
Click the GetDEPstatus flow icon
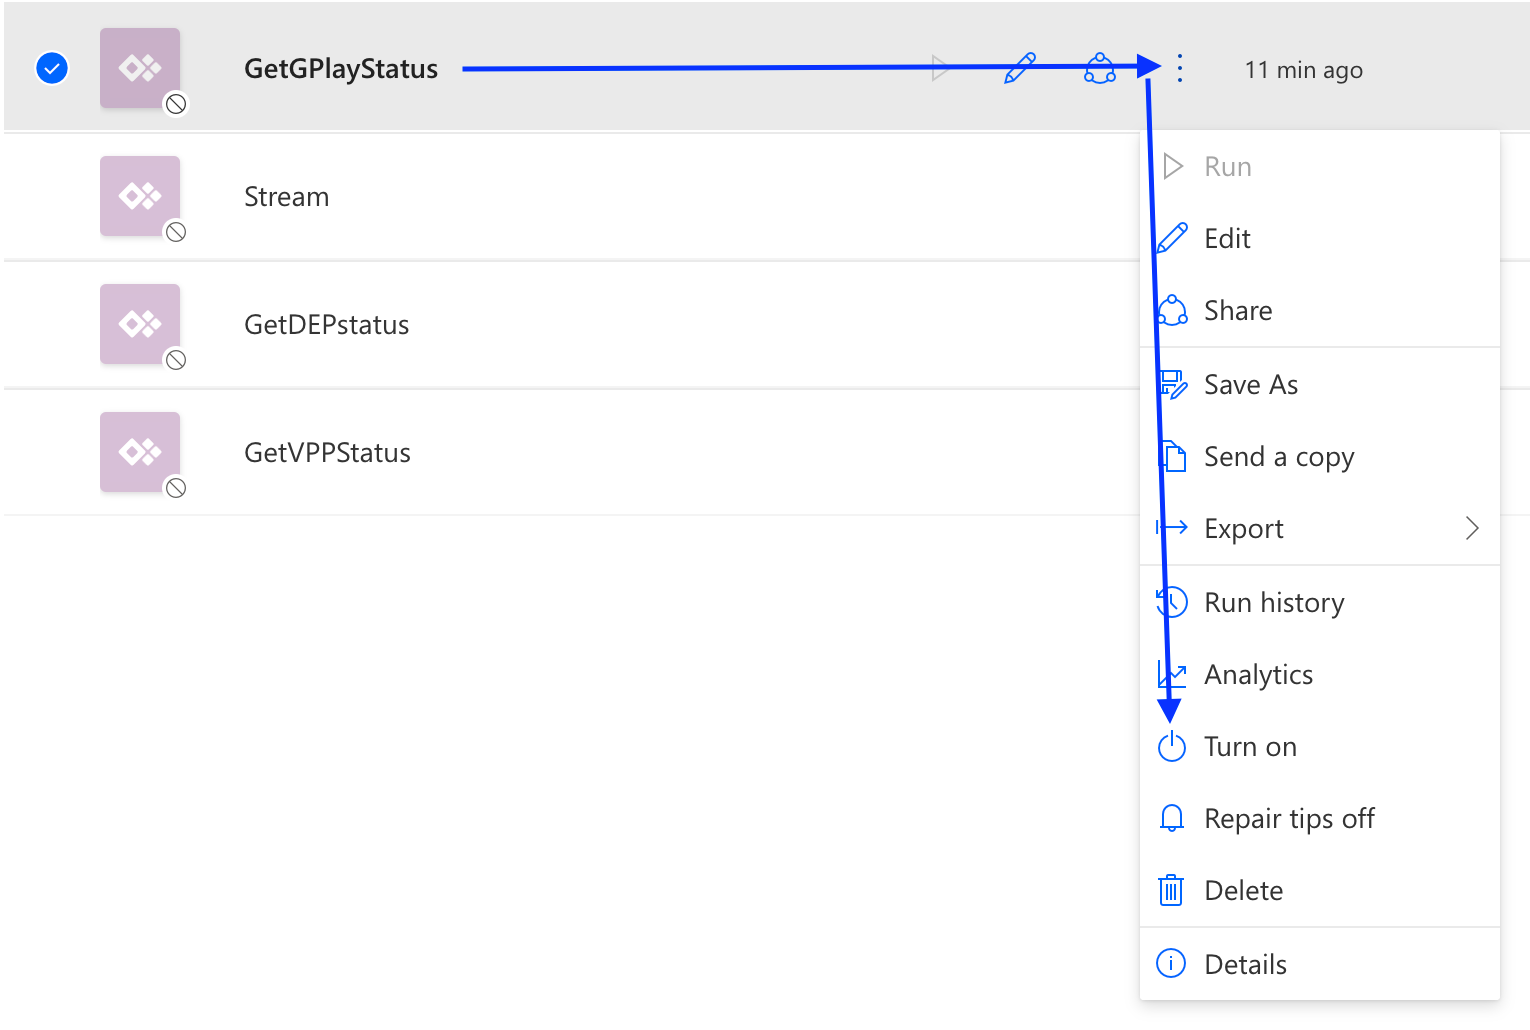[x=140, y=324]
